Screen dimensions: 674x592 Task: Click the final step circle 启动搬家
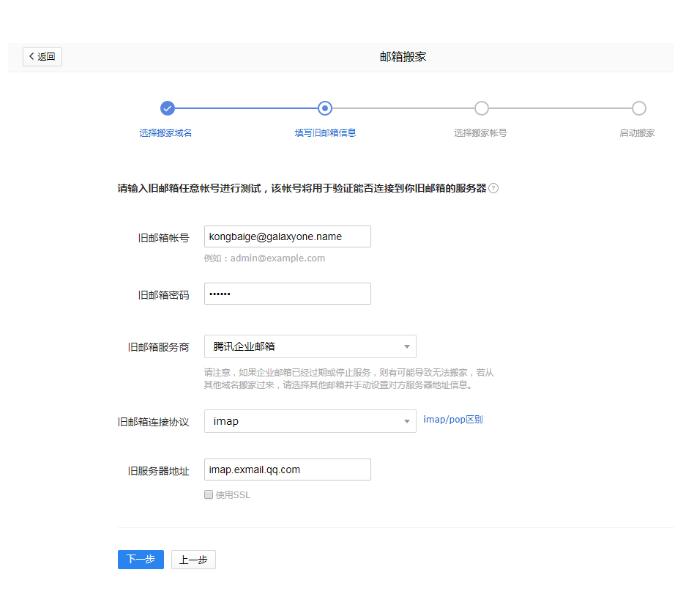click(639, 108)
